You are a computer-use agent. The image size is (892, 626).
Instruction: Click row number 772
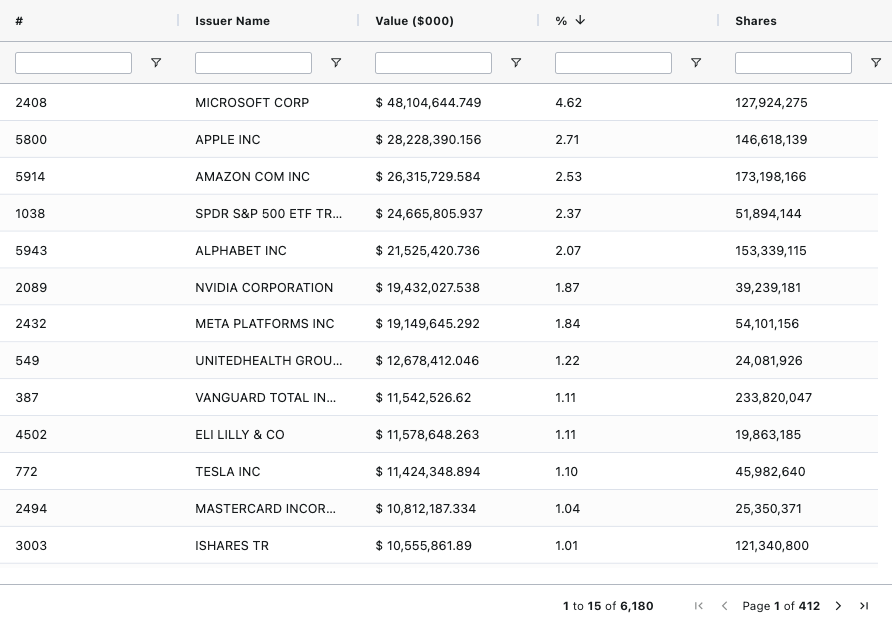tap(26, 471)
